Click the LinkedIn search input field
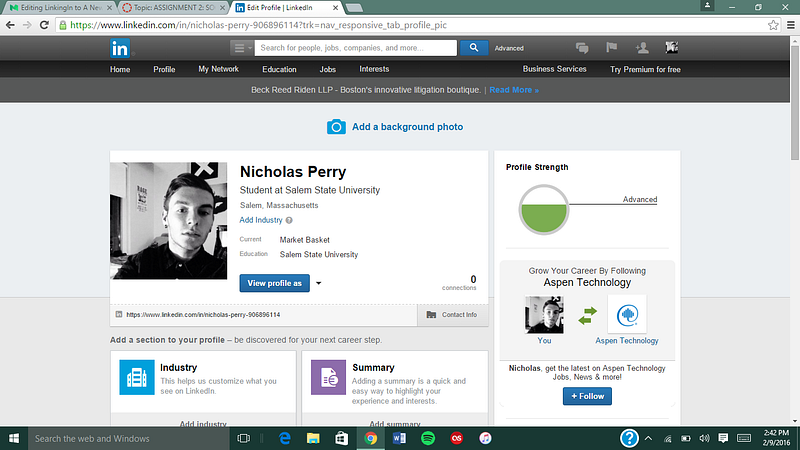Screen dimensions: 800x450 356,48
